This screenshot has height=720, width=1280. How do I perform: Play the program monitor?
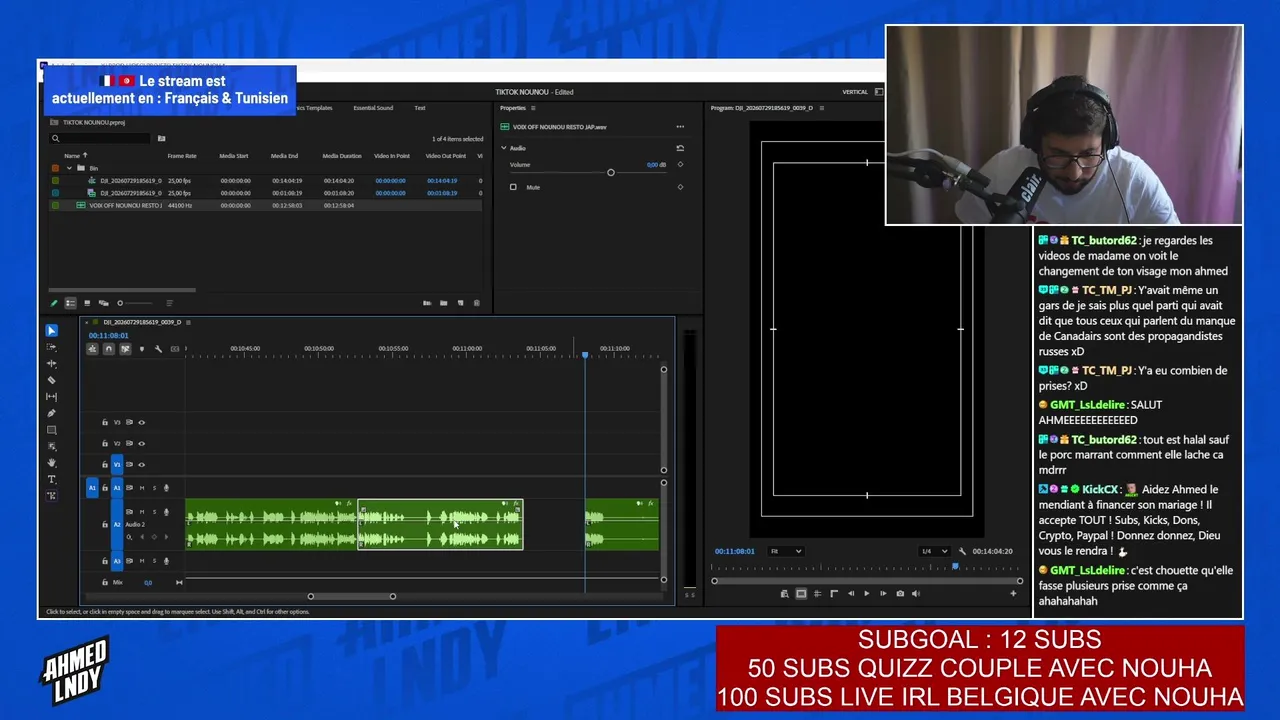click(x=866, y=594)
